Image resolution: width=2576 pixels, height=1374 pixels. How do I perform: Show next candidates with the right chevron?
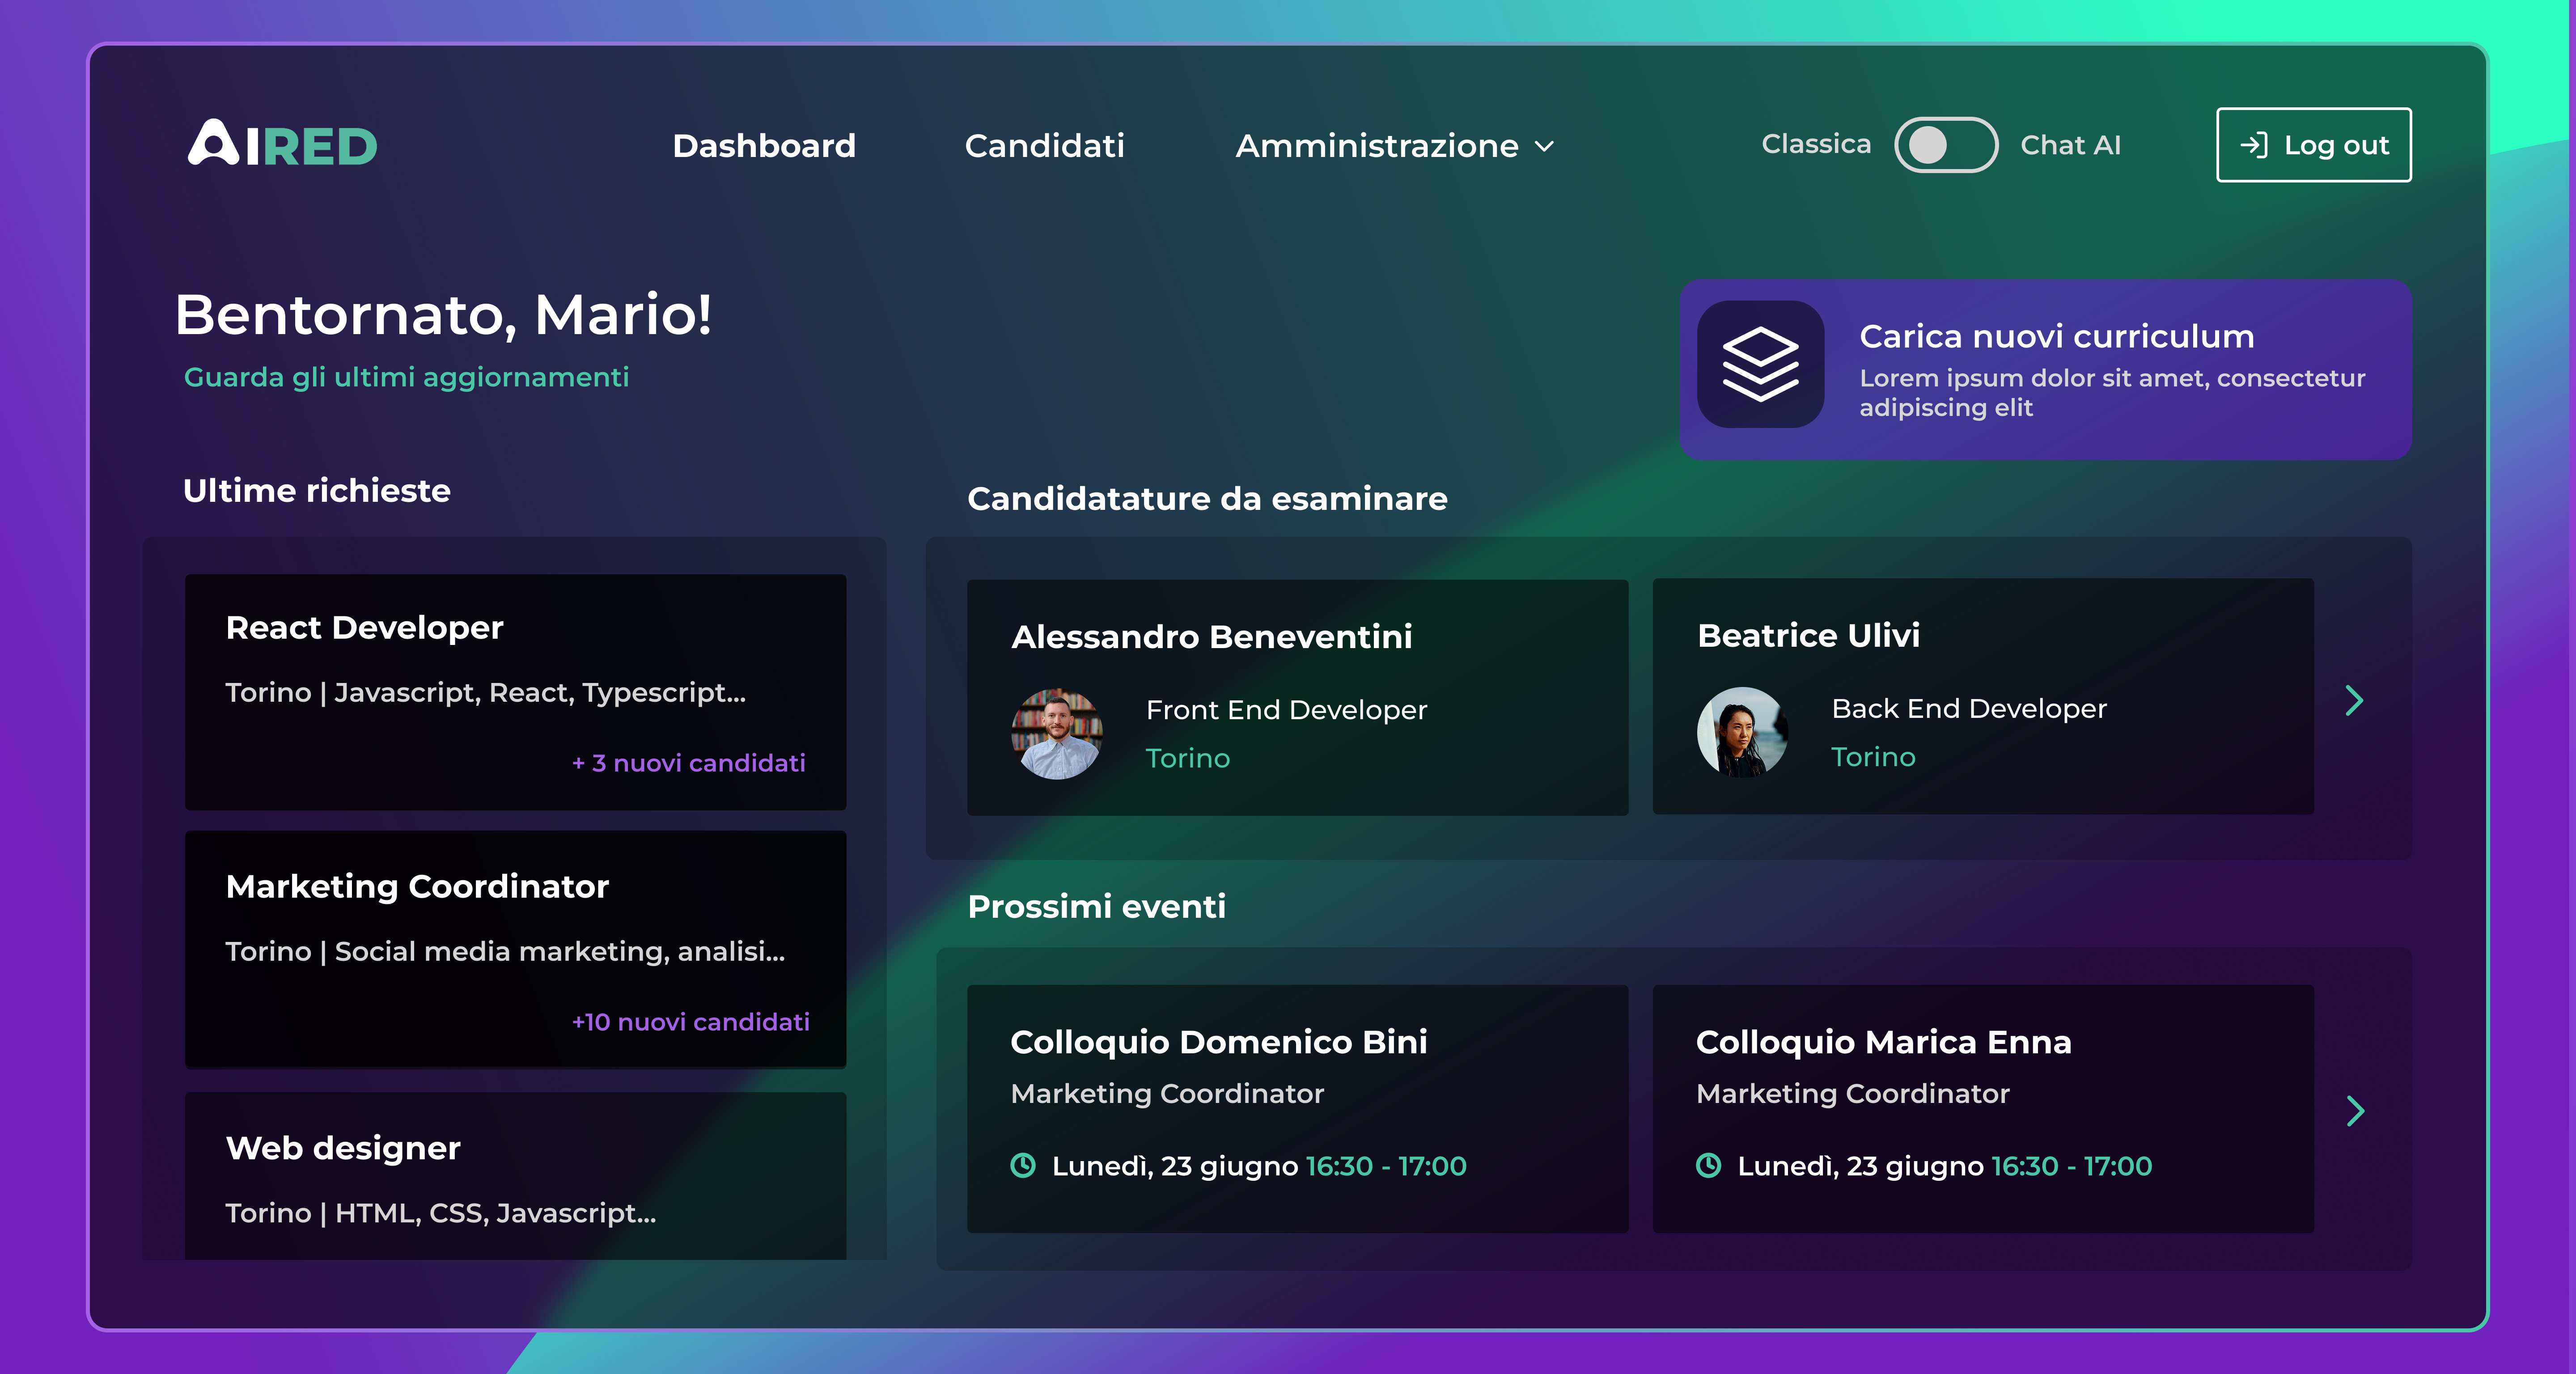point(2354,700)
